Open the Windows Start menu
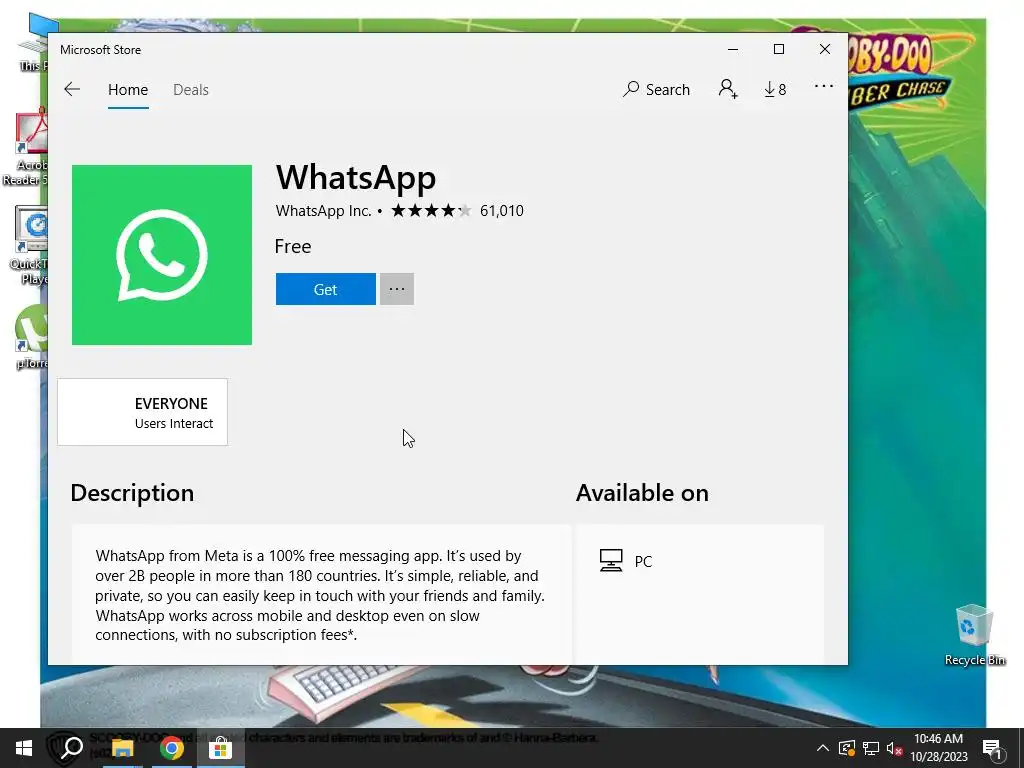Image resolution: width=1024 pixels, height=768 pixels. tap(24, 748)
